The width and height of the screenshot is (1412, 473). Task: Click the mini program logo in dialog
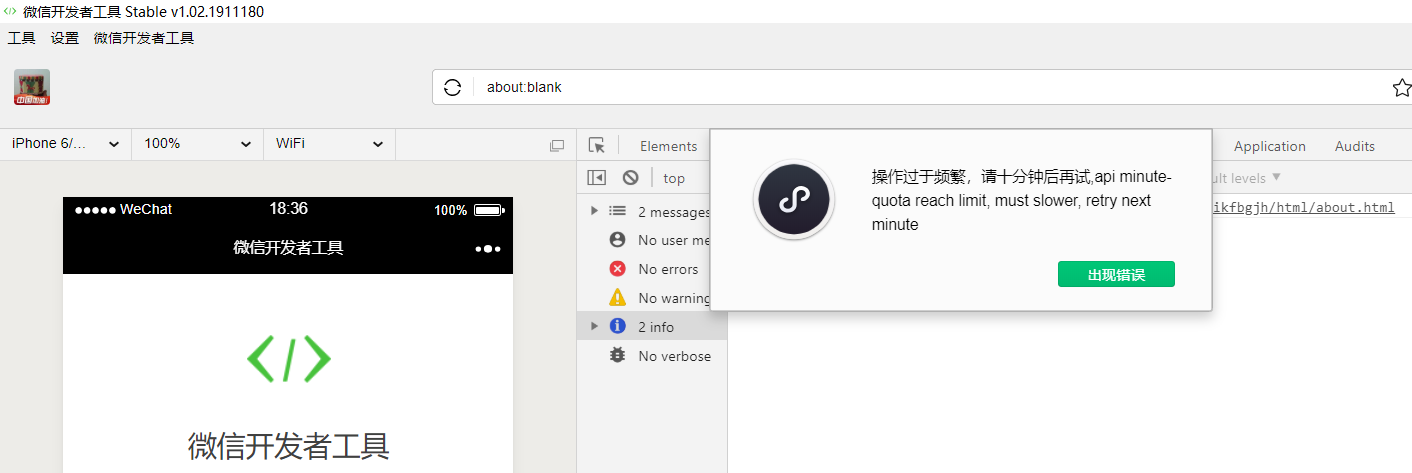(794, 200)
